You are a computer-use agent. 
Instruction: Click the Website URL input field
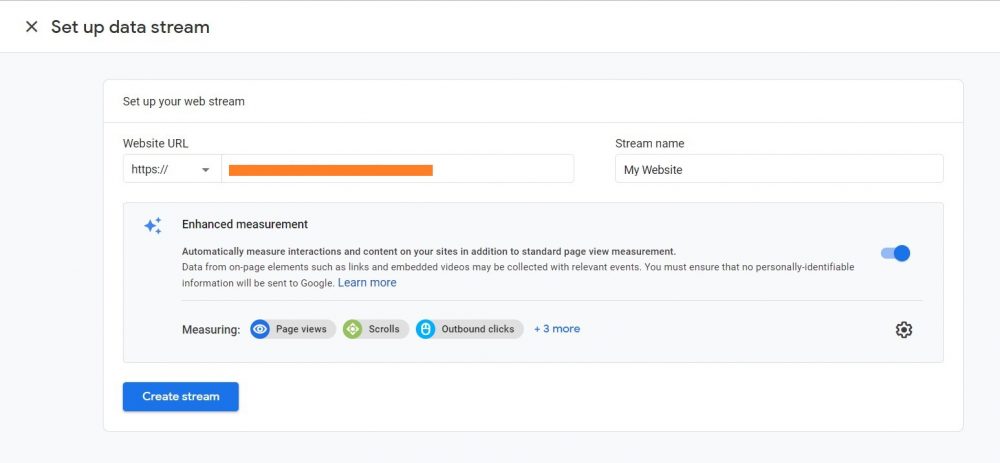(397, 169)
